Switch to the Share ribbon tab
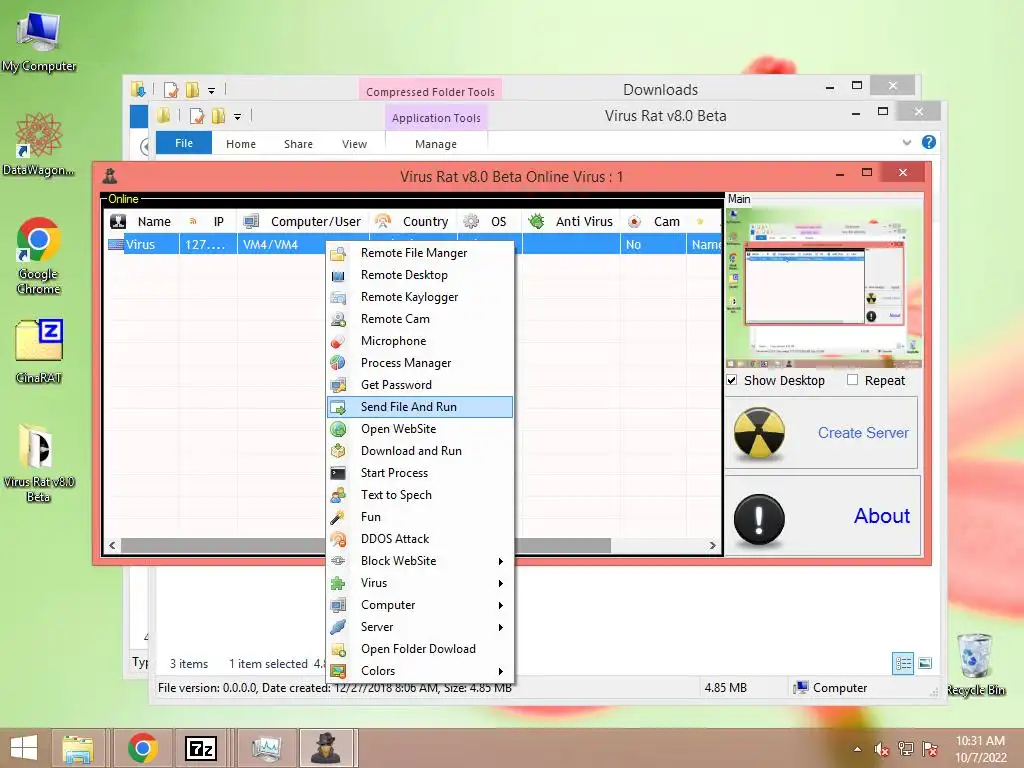1024x768 pixels. coord(298,144)
